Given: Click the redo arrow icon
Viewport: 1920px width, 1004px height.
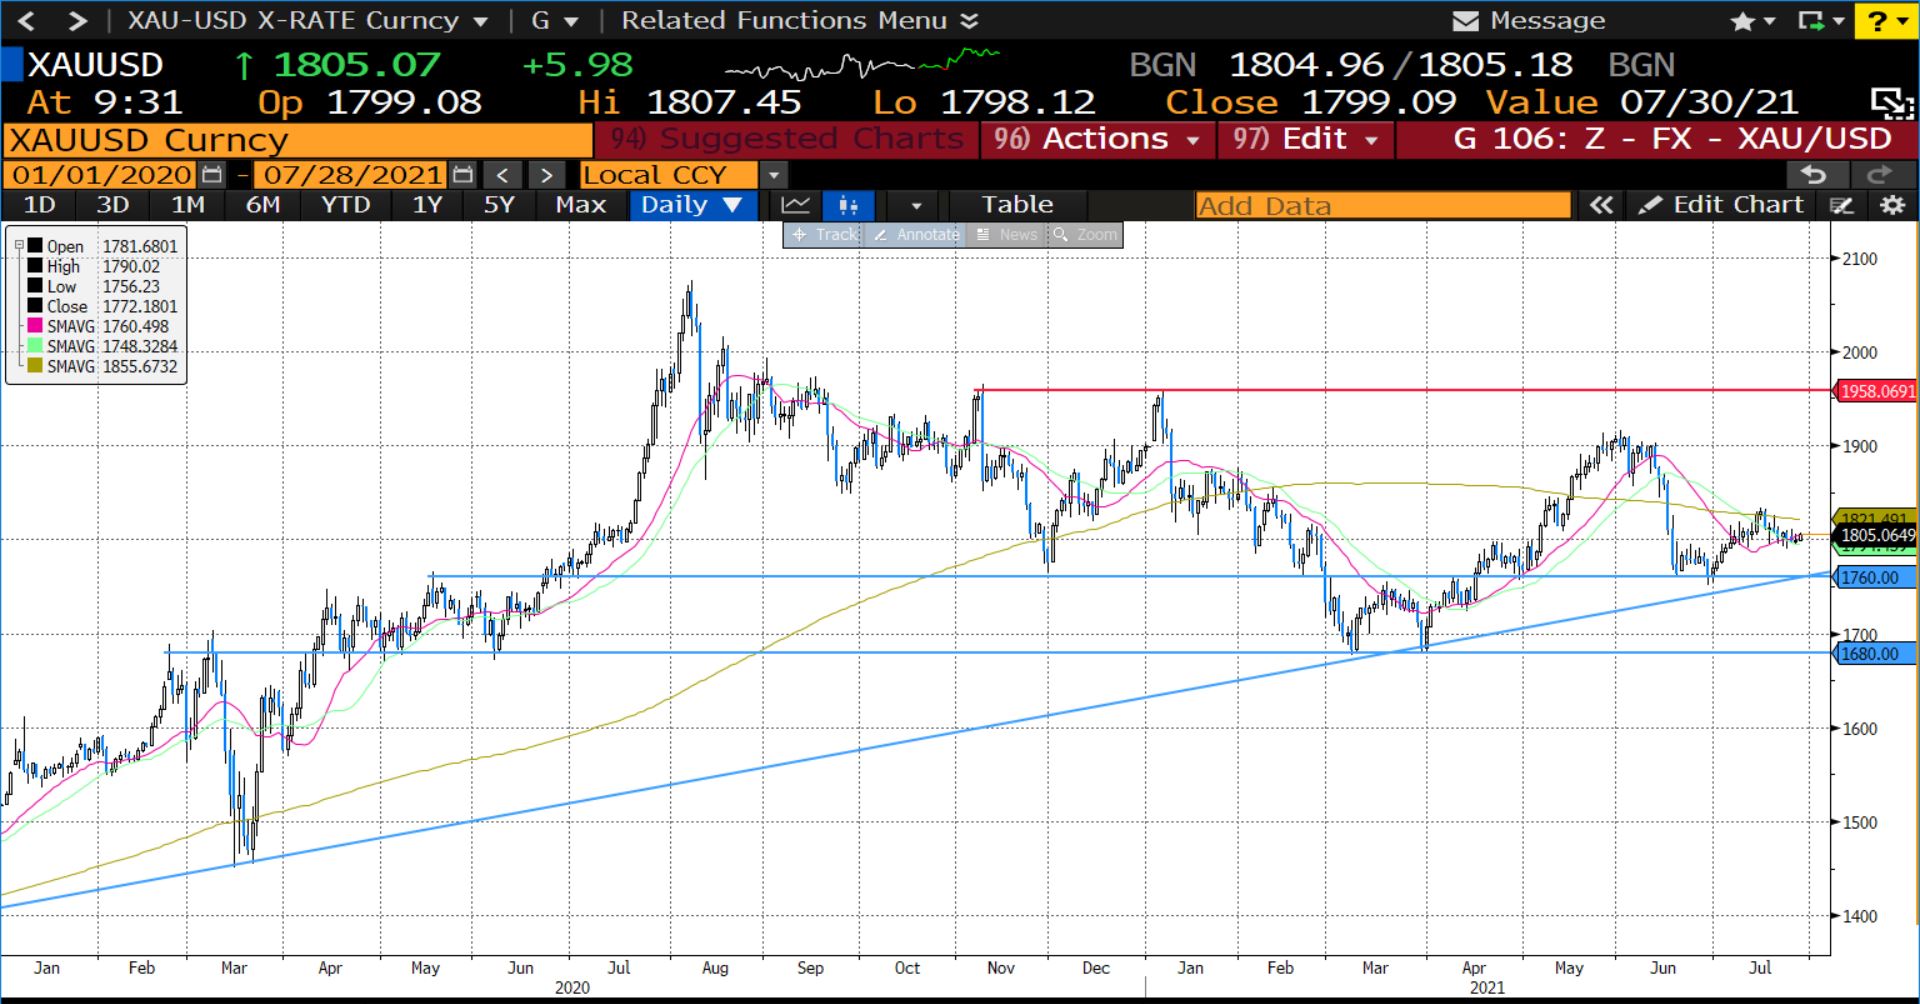Looking at the screenshot, I should click(1880, 175).
